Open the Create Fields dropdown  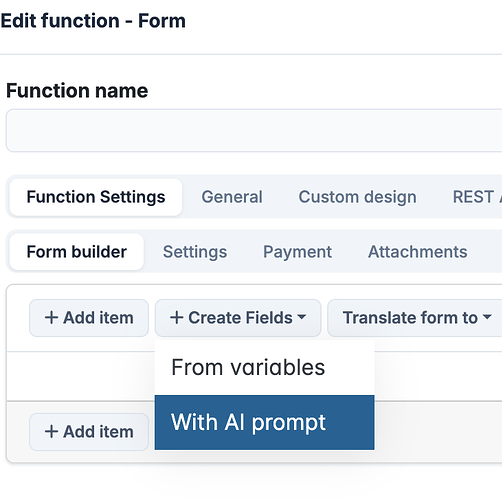point(238,318)
